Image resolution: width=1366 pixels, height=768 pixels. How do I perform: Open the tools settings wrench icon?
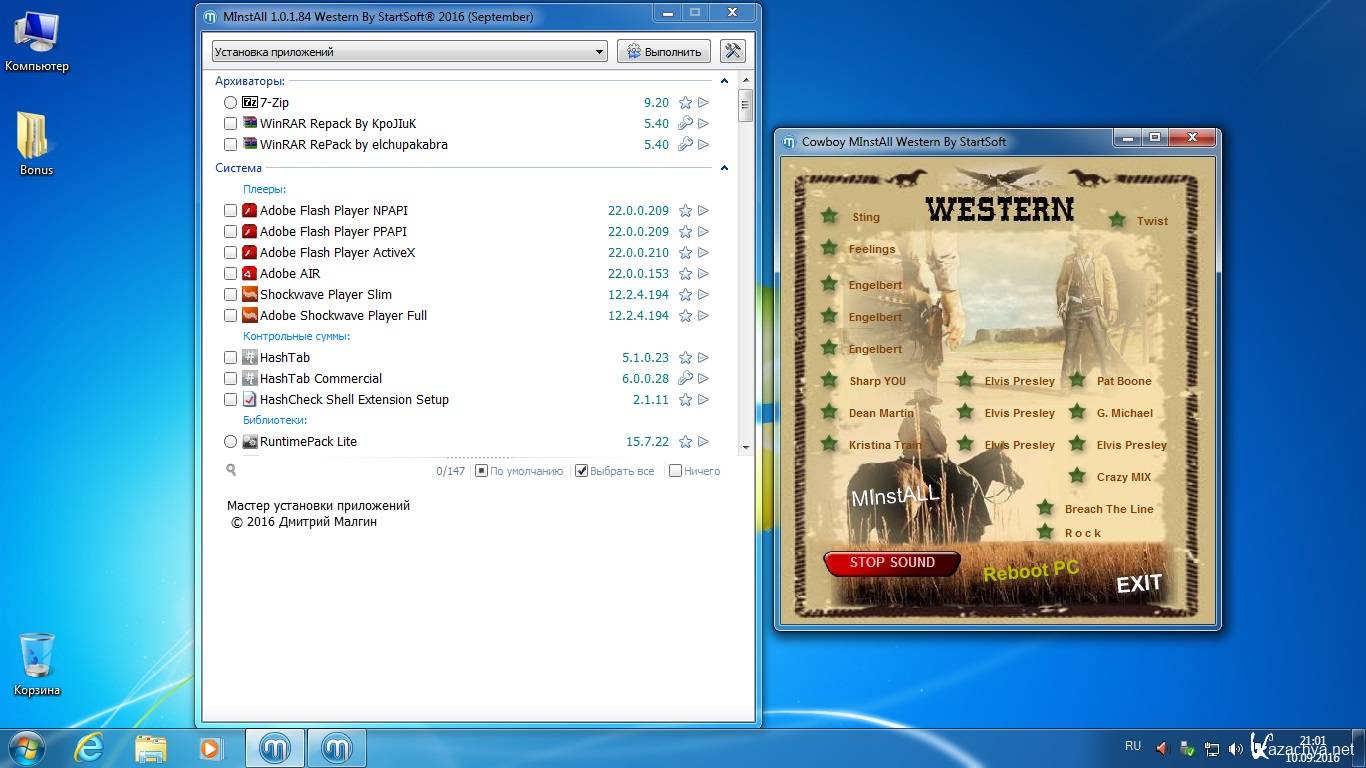[732, 51]
